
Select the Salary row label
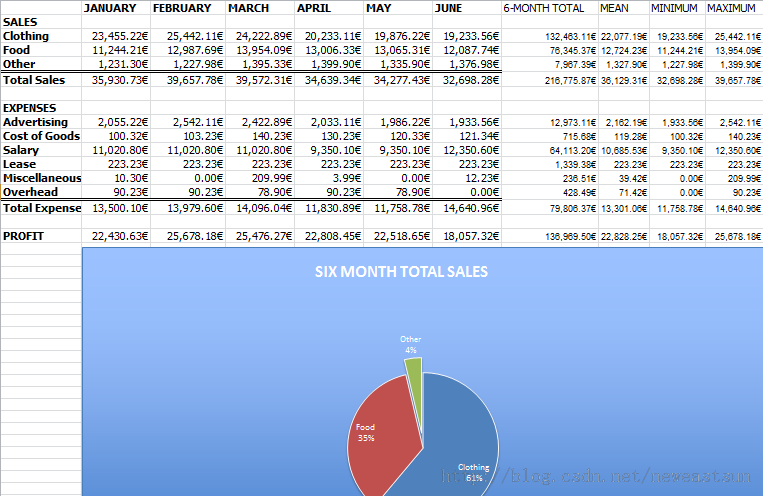pos(41,150)
